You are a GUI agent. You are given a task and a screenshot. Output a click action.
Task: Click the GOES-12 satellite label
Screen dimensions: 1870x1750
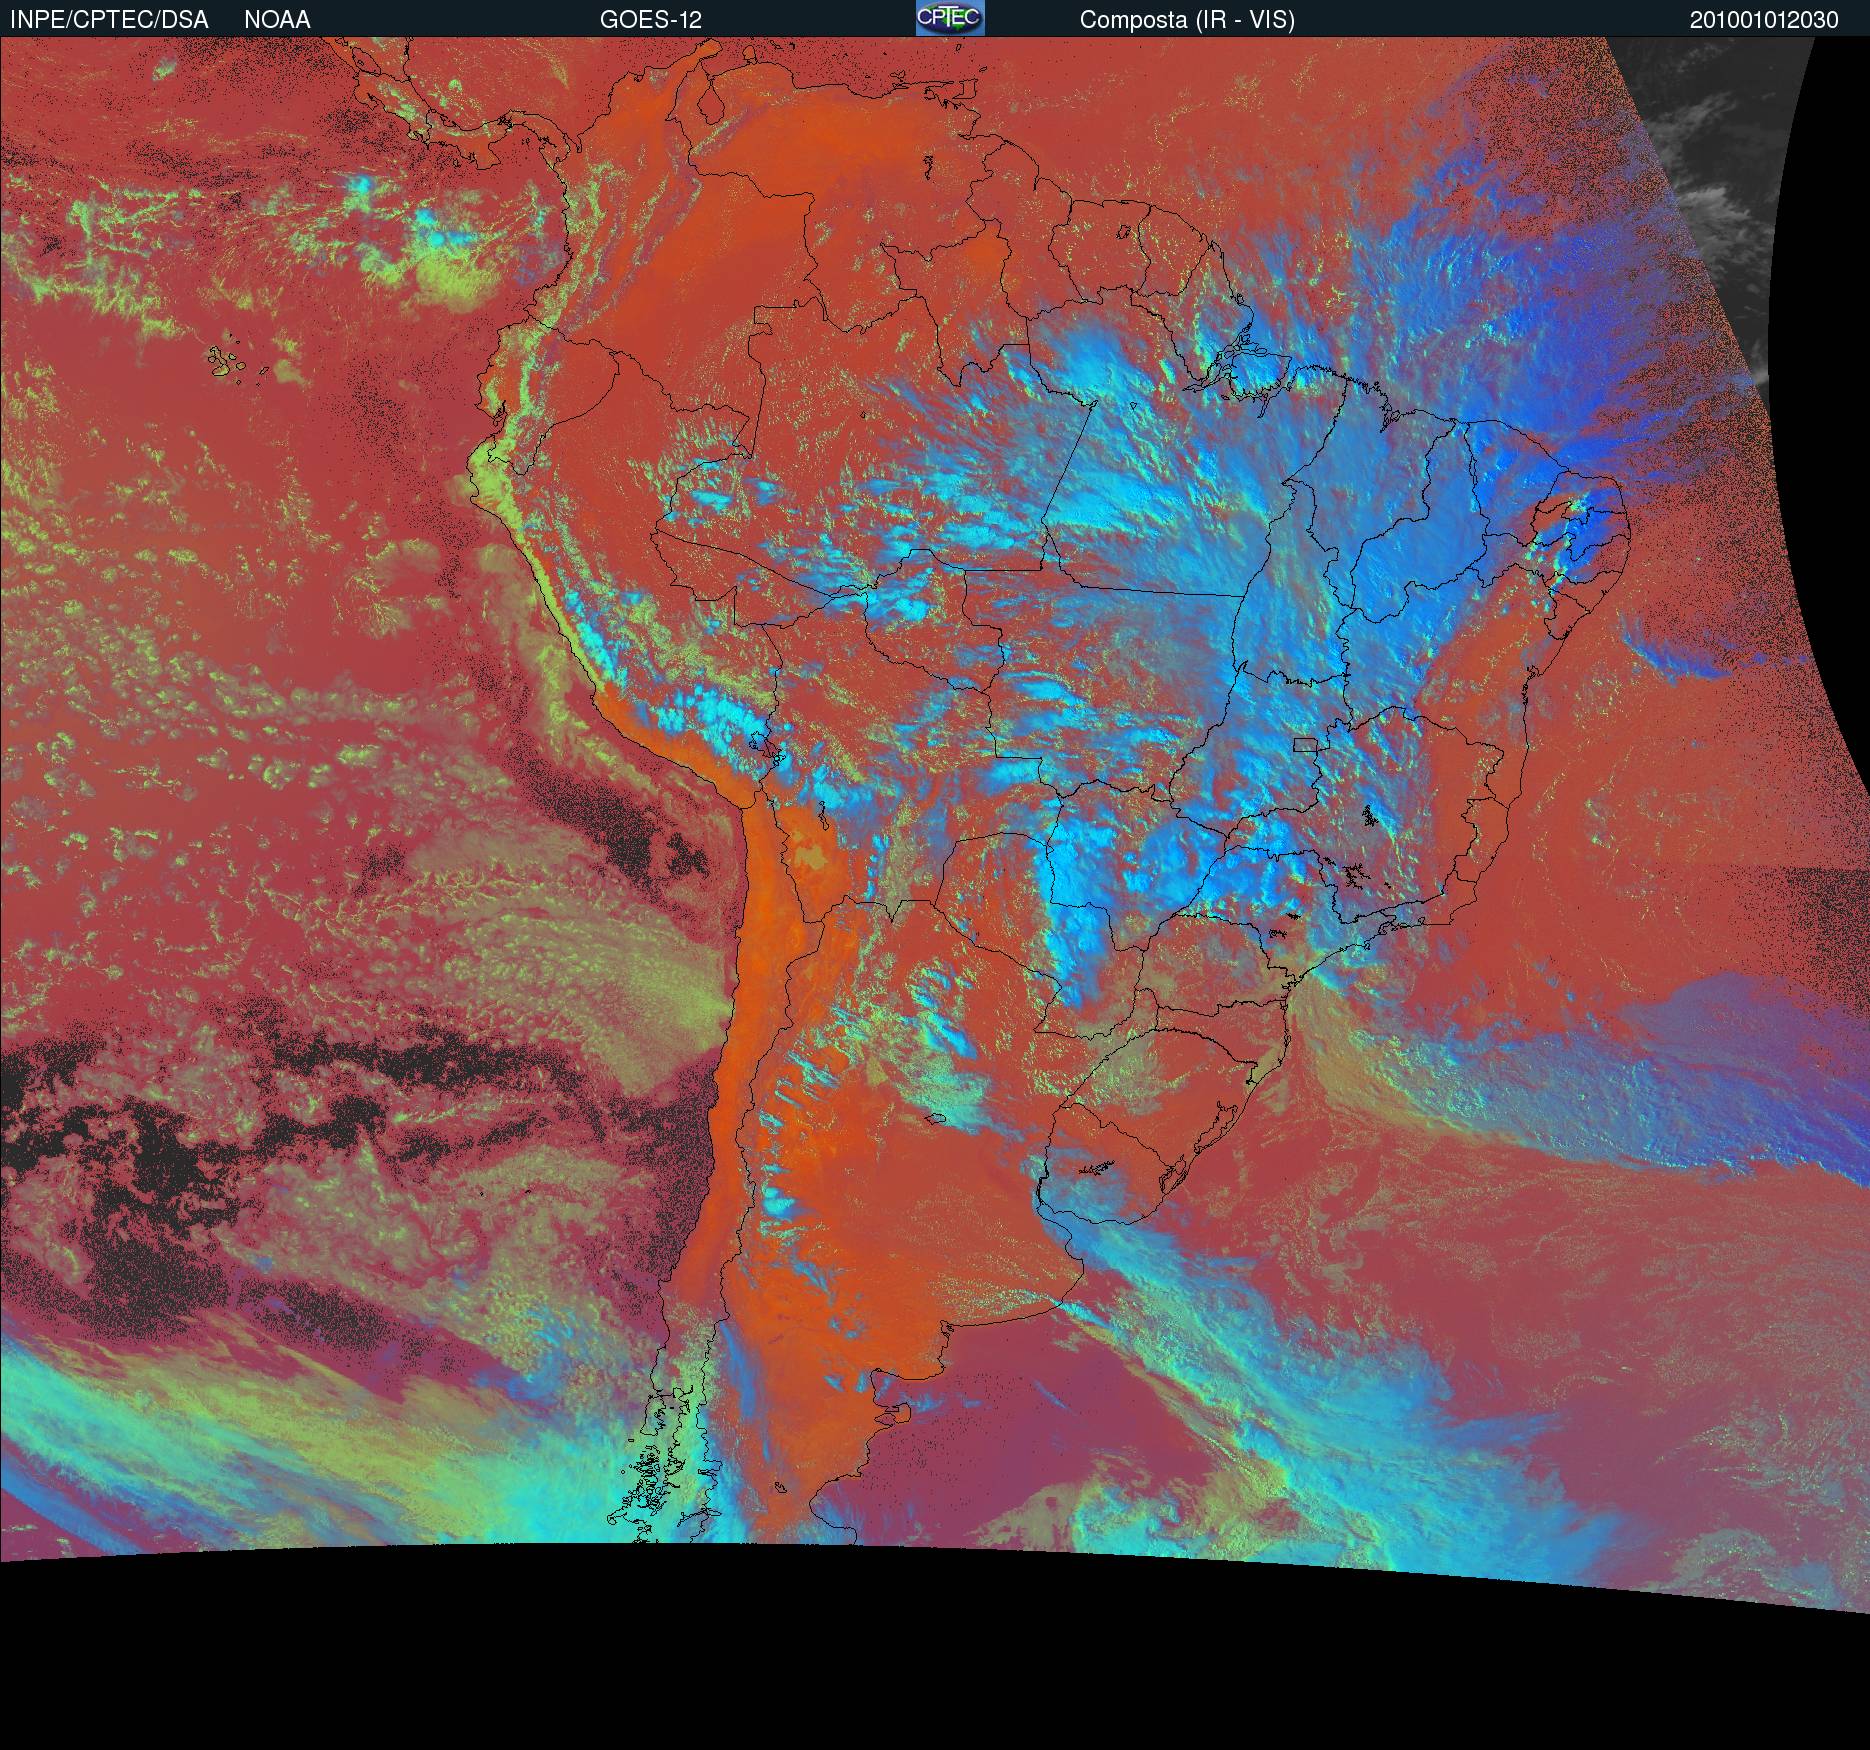(x=651, y=20)
